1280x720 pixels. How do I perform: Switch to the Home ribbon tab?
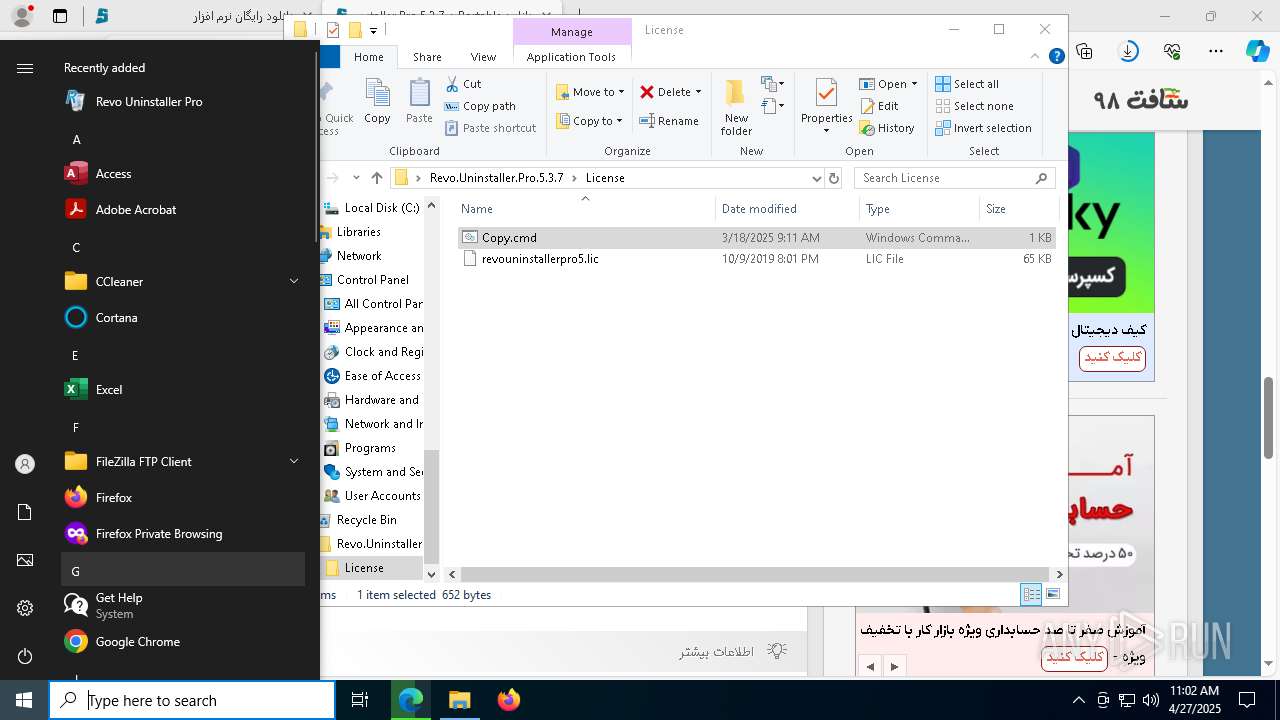pyautogui.click(x=368, y=57)
